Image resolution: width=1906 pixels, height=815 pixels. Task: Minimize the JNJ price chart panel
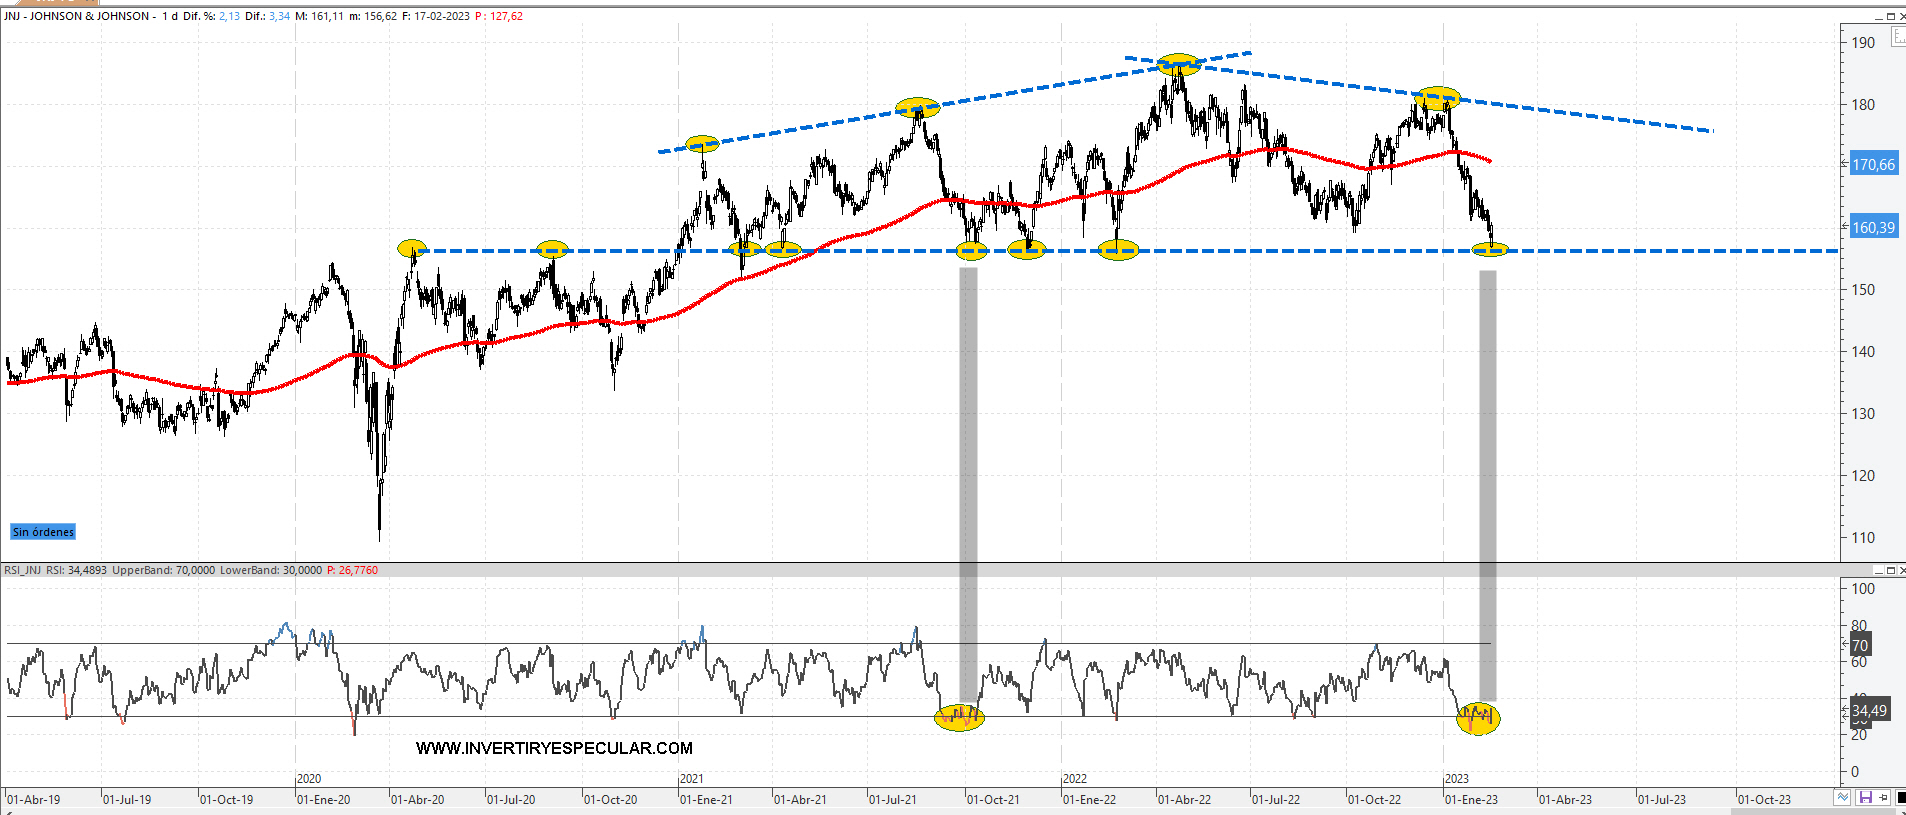click(1878, 16)
